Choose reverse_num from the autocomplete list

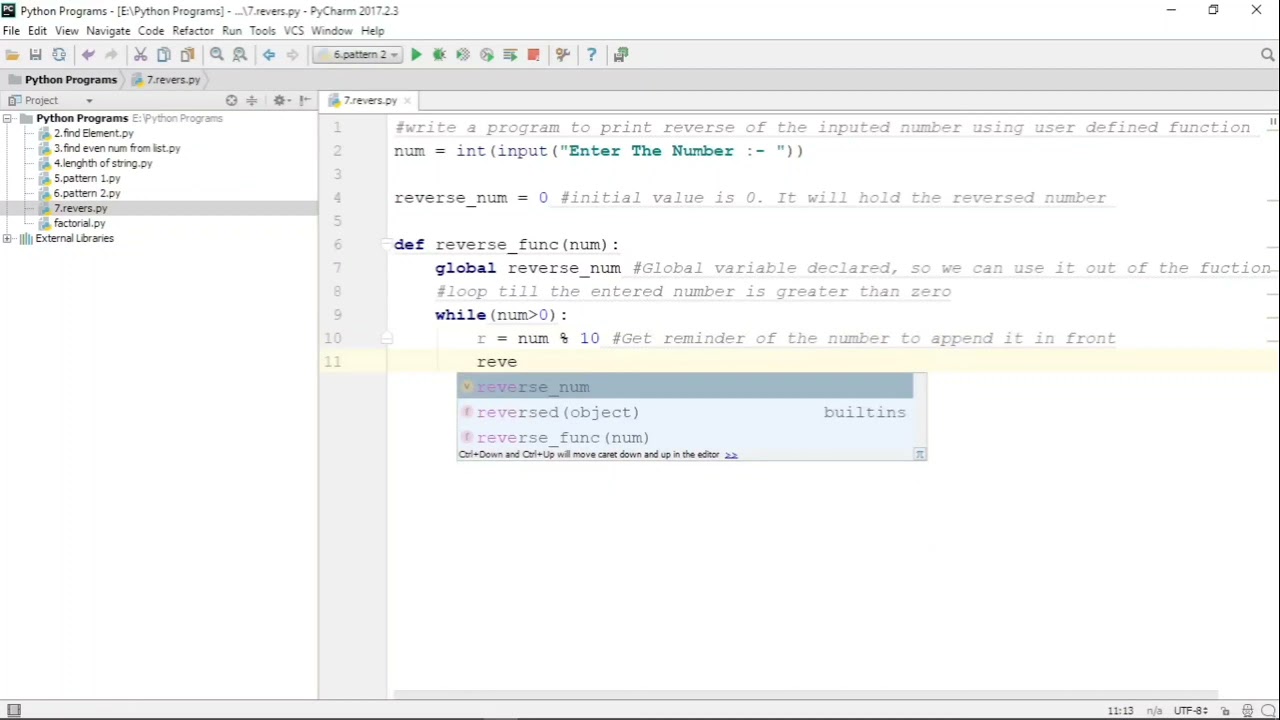(685, 387)
